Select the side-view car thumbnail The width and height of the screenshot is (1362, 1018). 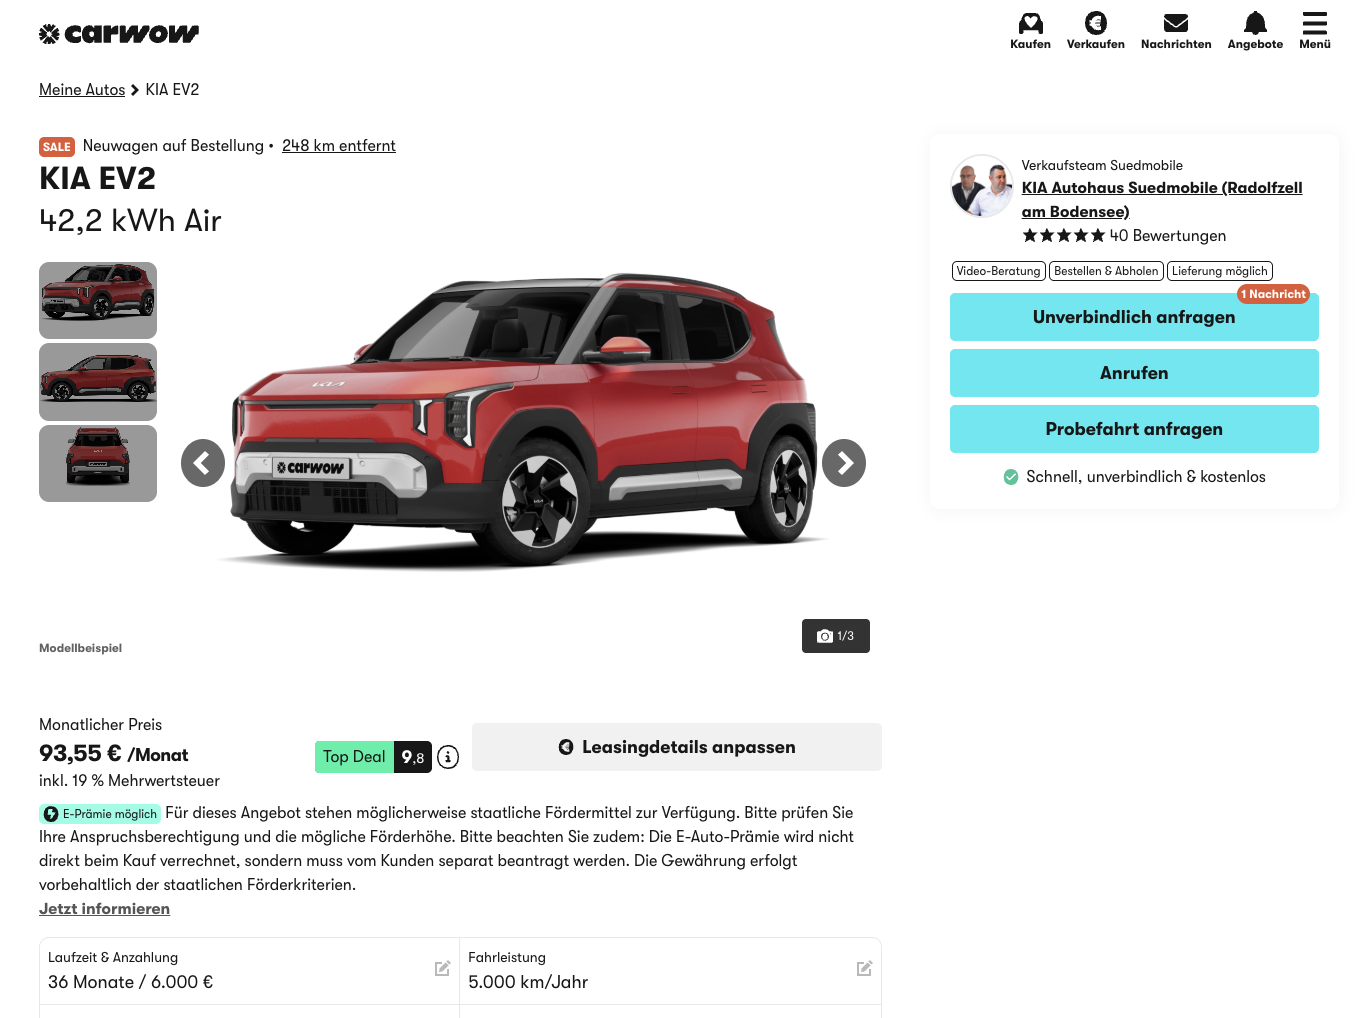pyautogui.click(x=98, y=382)
